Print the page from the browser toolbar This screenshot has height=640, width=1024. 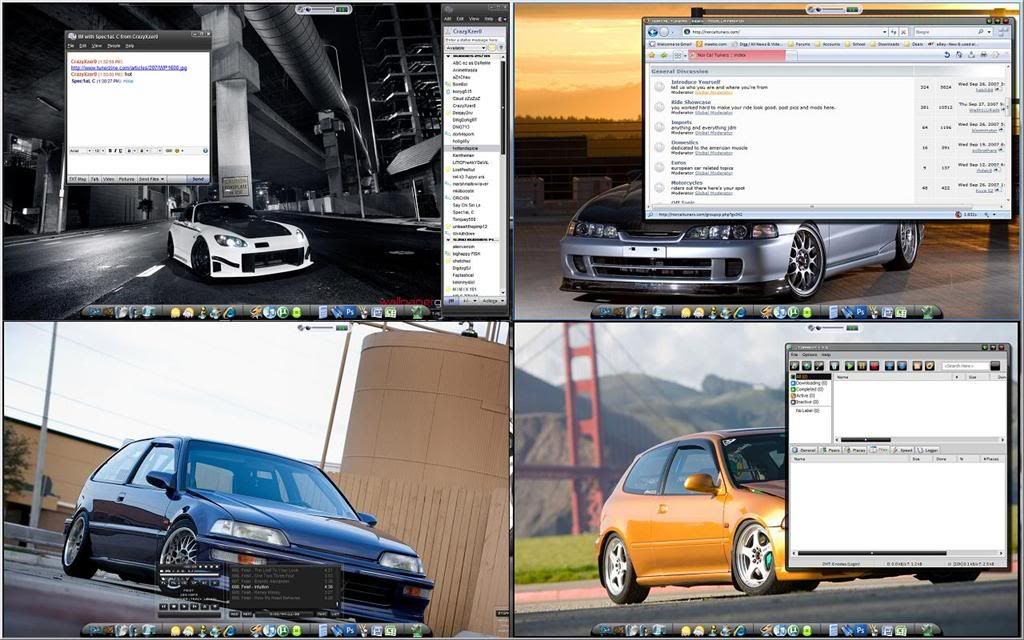[x=984, y=55]
